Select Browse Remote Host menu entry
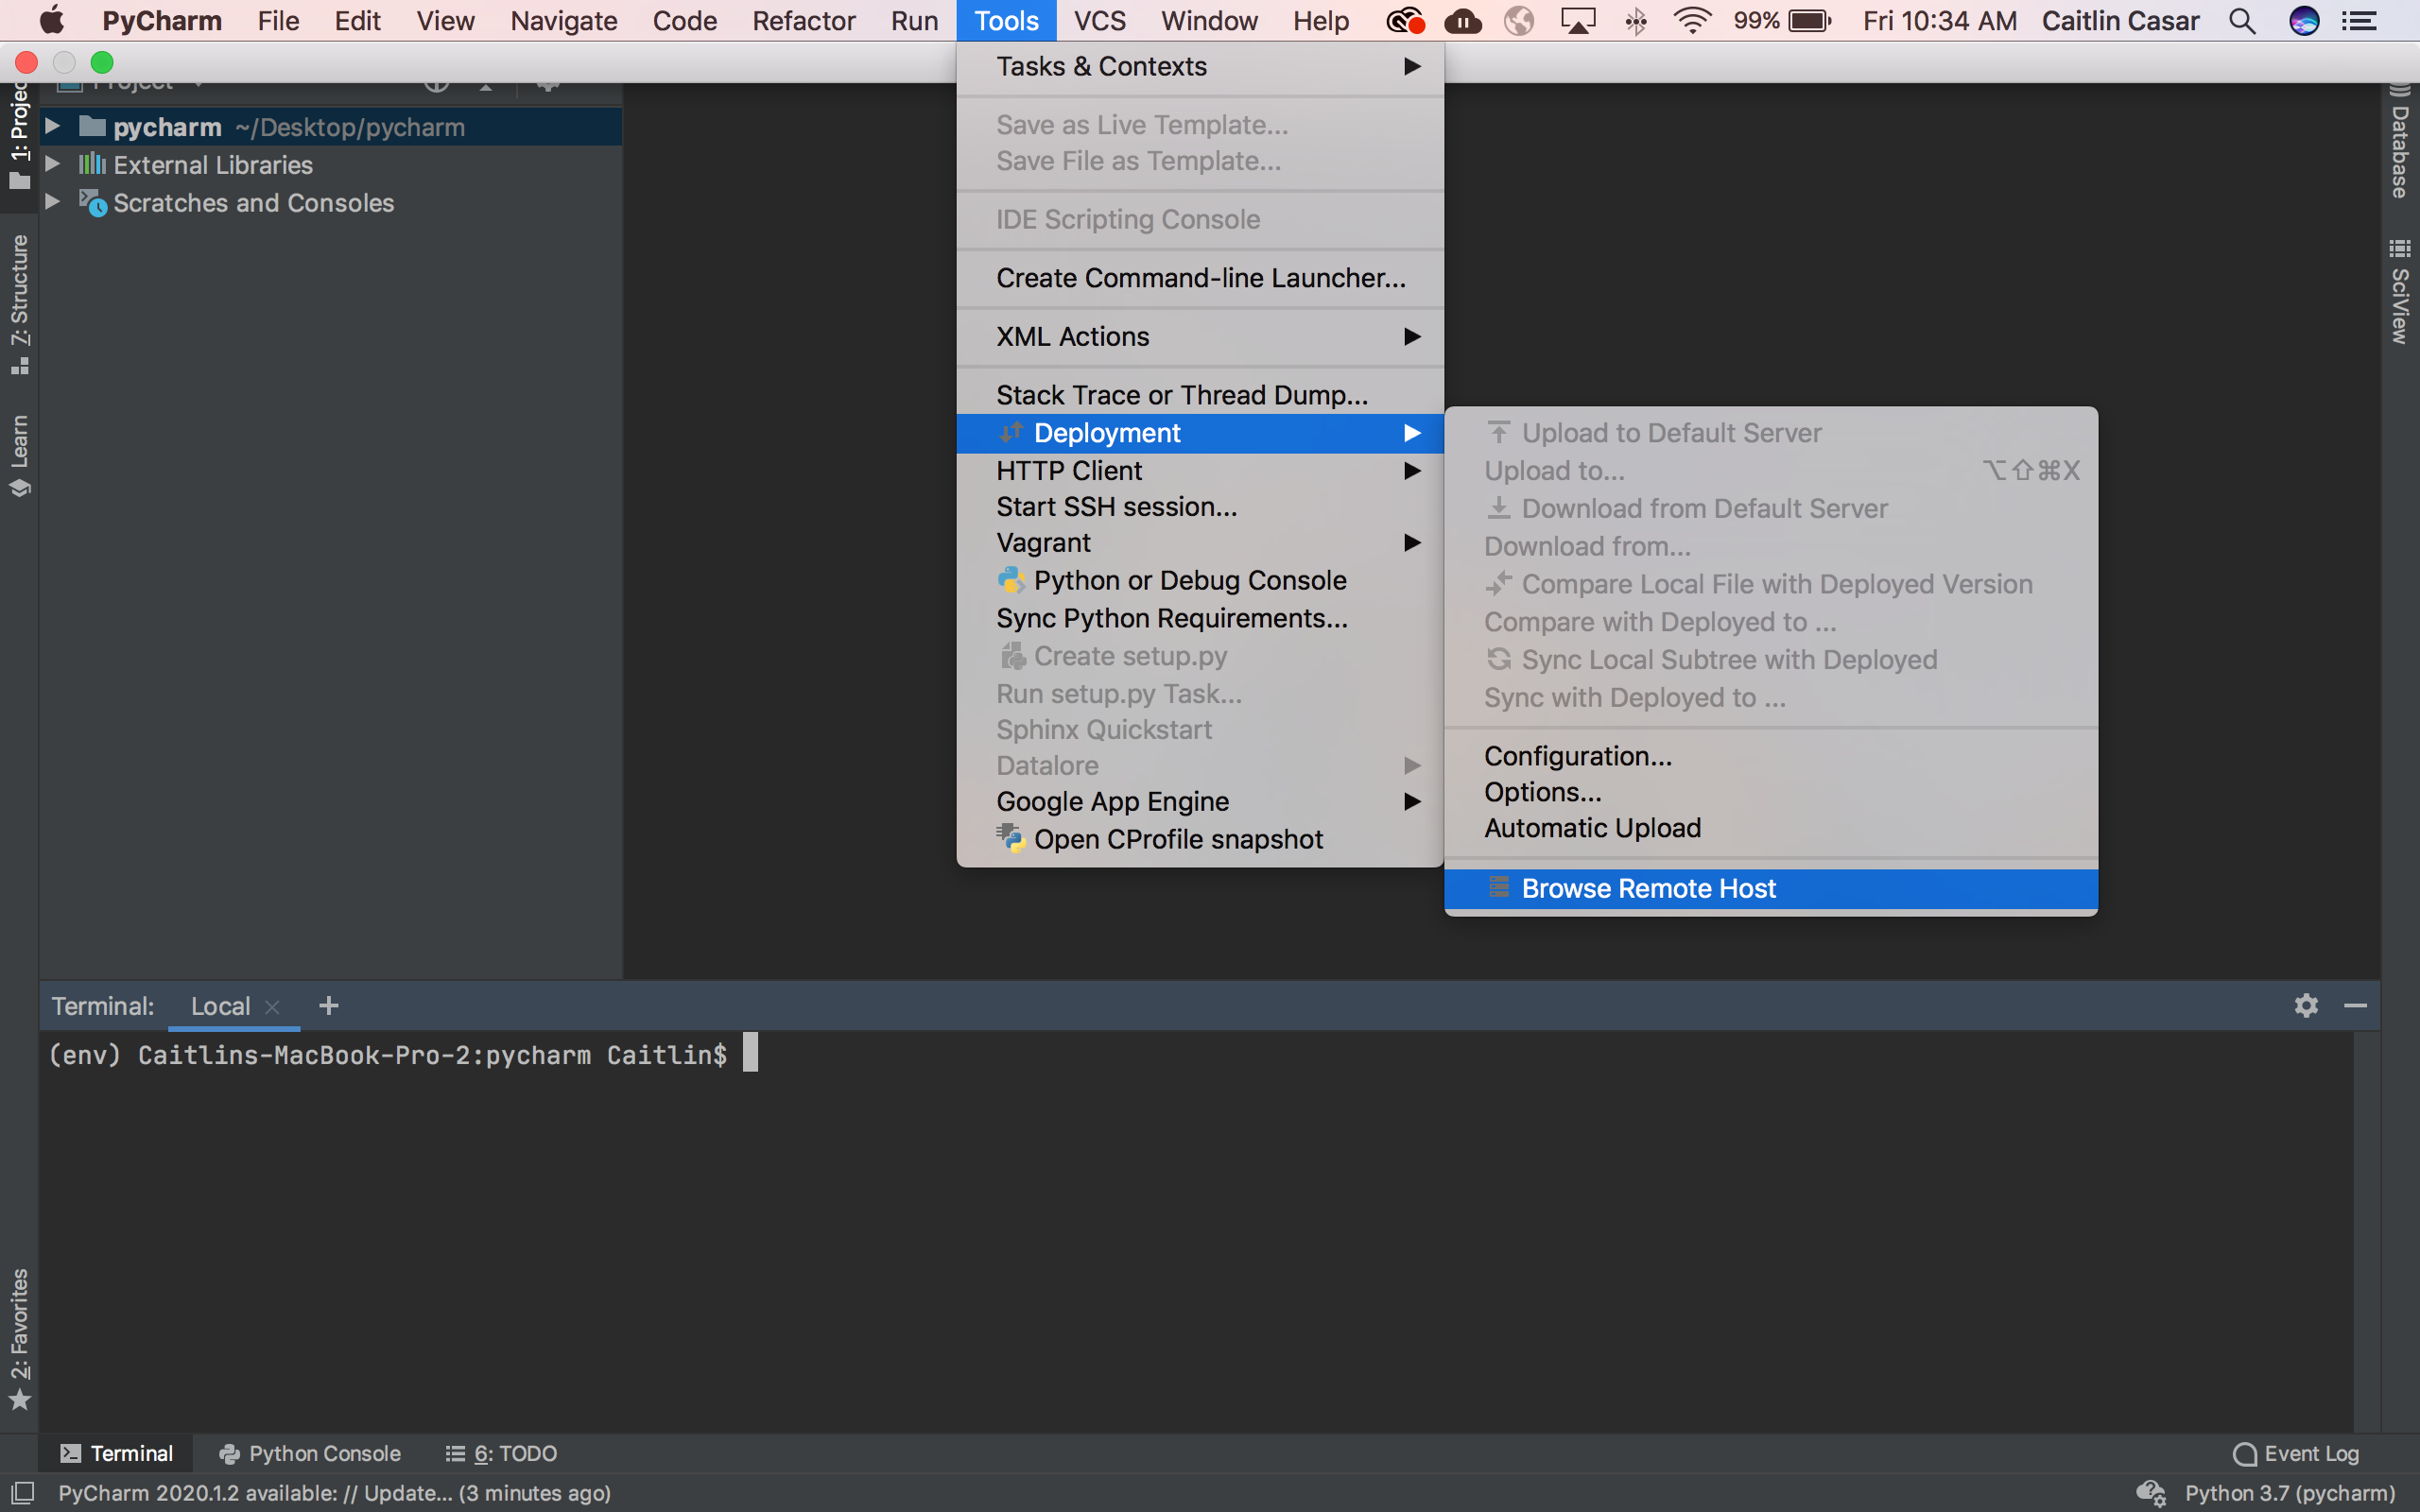Screen dimensions: 2420x1512 (x=1771, y=888)
